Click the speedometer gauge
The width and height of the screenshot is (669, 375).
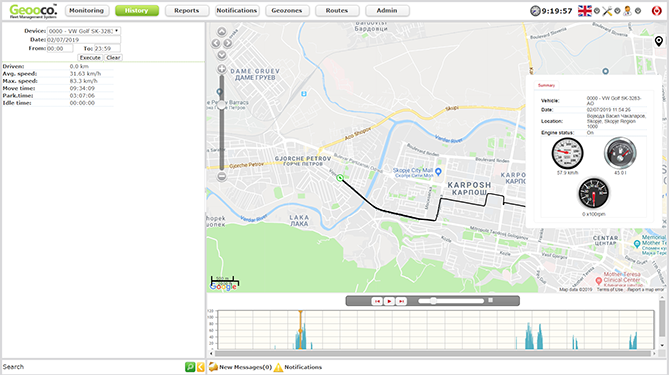567,153
